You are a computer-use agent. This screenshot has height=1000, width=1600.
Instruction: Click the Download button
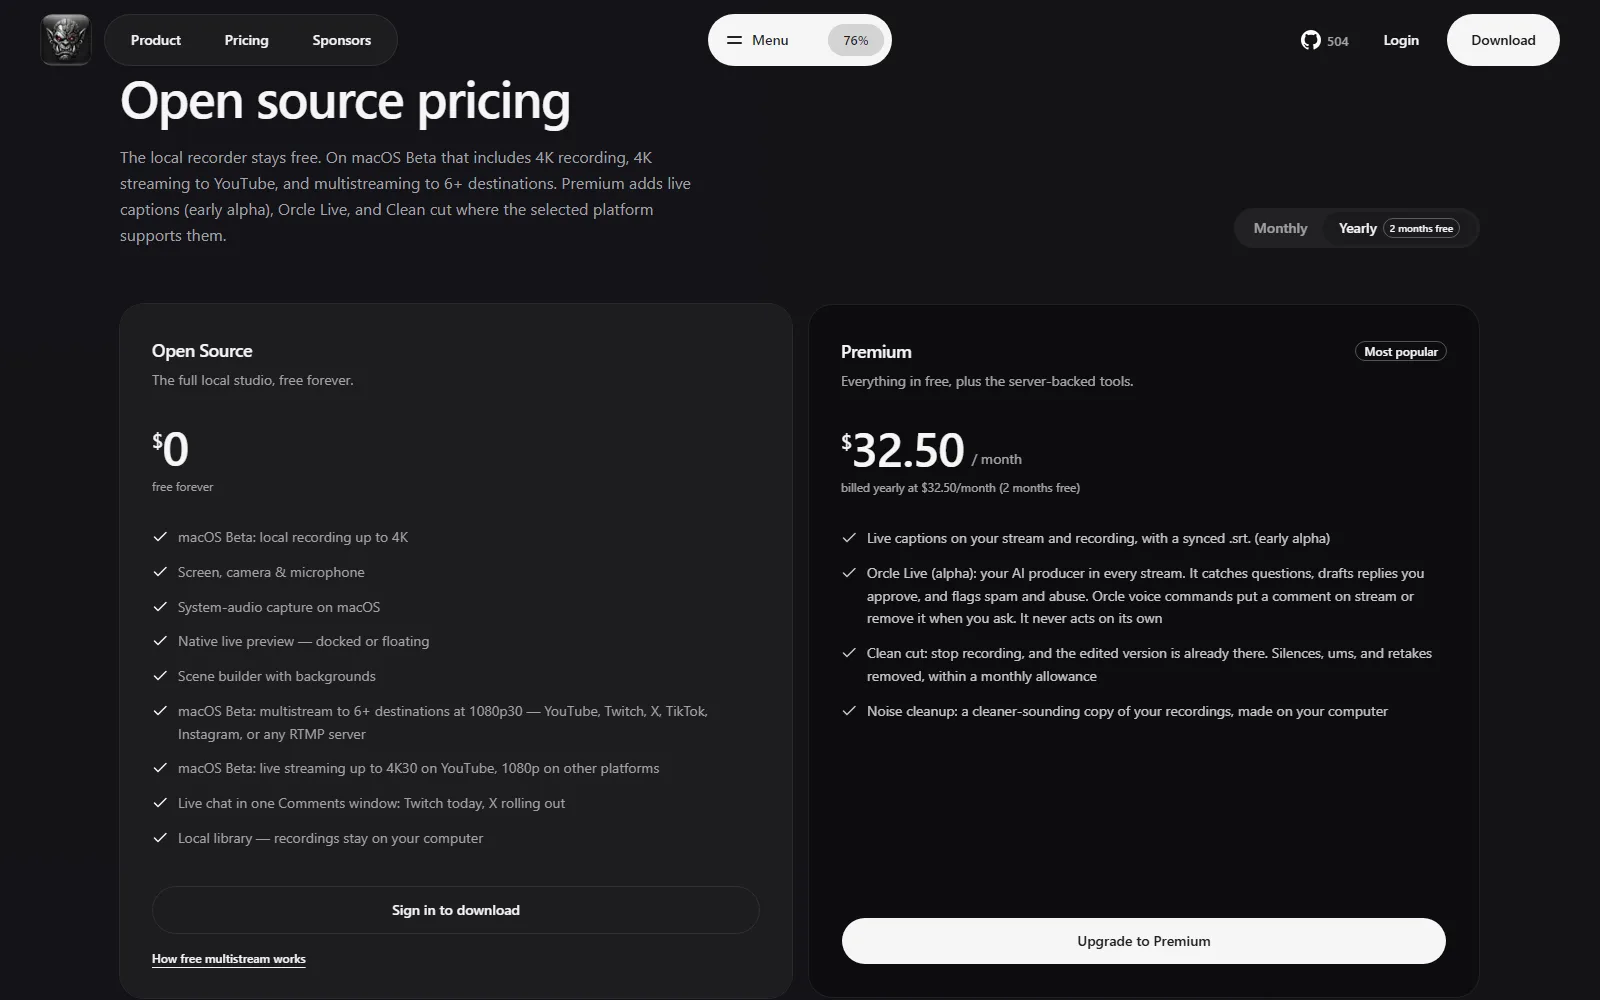pos(1503,40)
